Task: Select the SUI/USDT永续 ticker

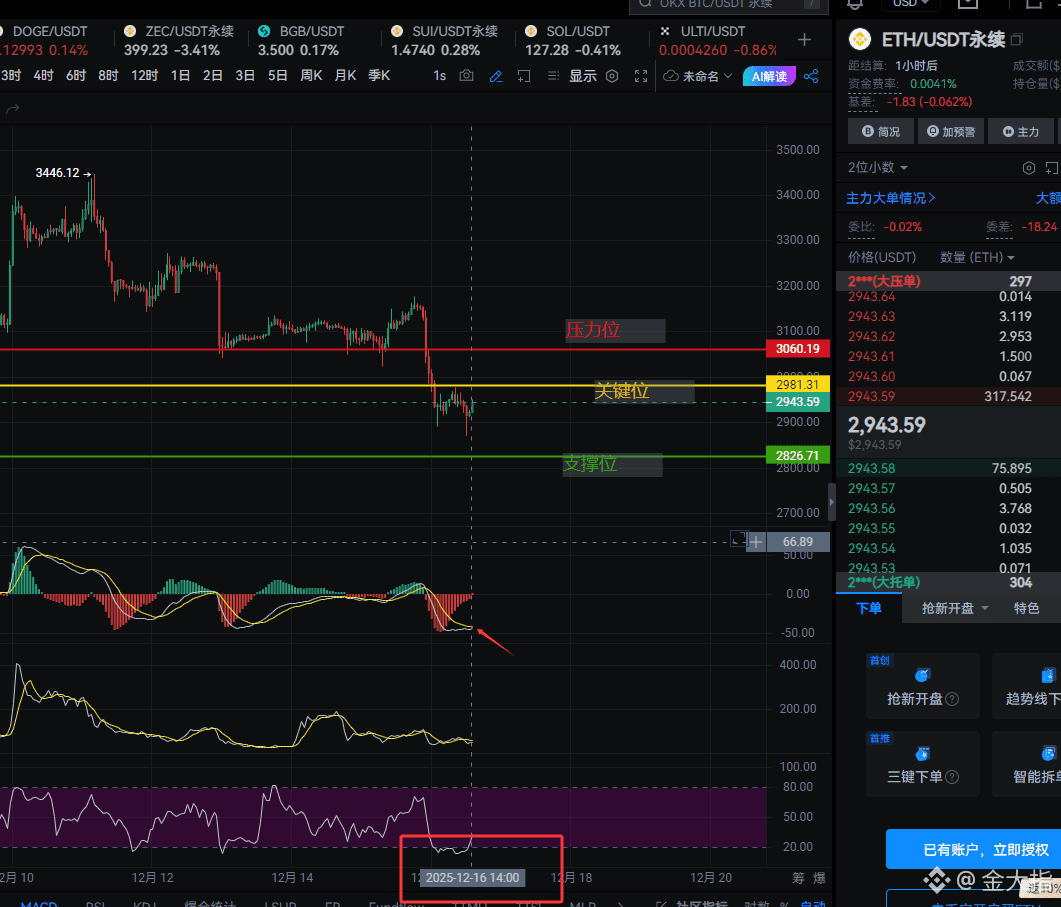Action: tap(444, 41)
